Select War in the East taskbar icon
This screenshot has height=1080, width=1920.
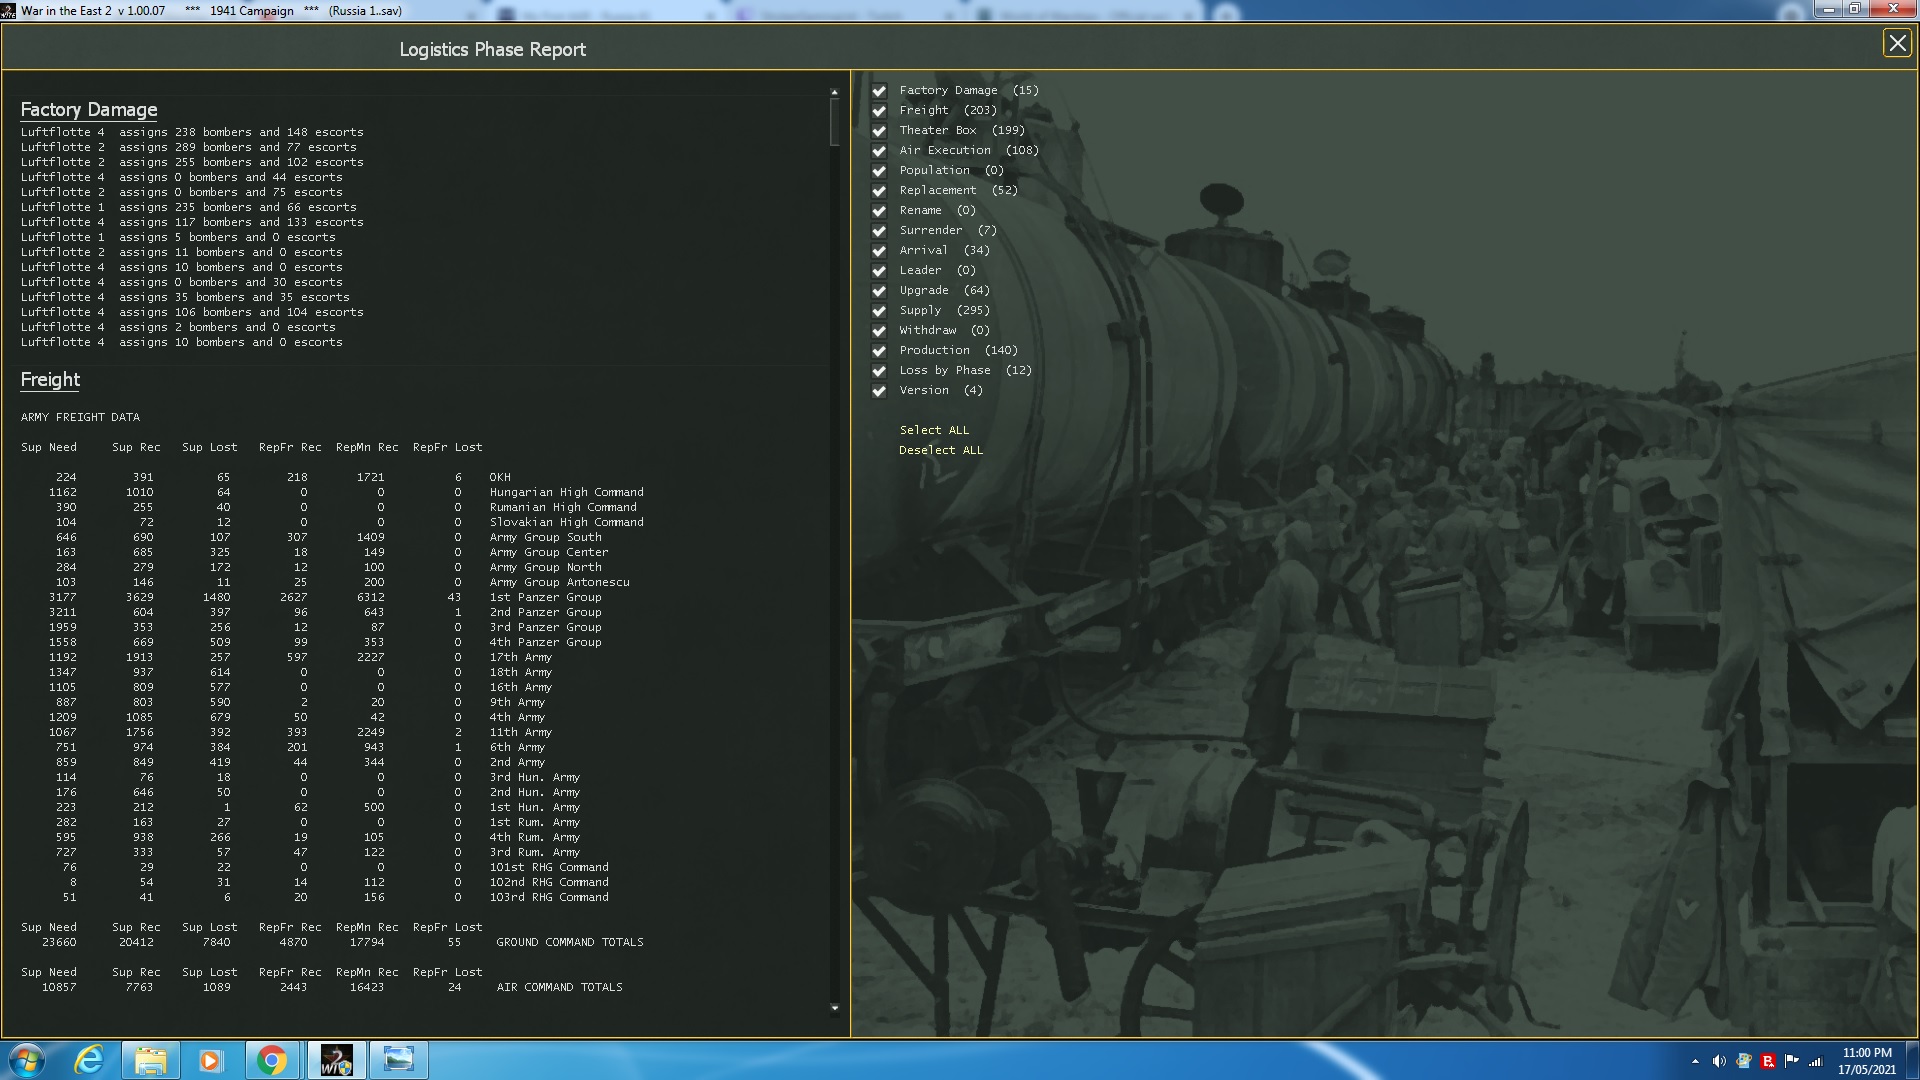tap(336, 1060)
